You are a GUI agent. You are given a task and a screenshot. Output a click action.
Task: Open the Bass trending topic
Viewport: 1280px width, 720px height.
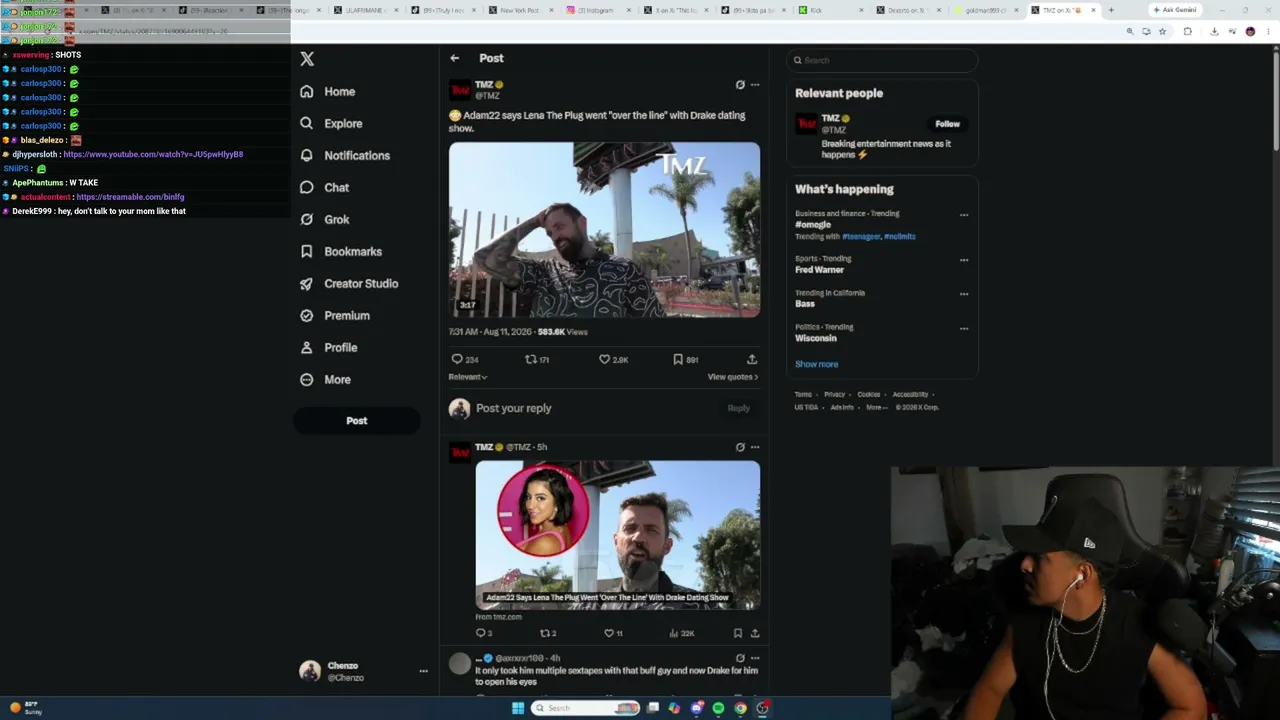[x=805, y=304]
